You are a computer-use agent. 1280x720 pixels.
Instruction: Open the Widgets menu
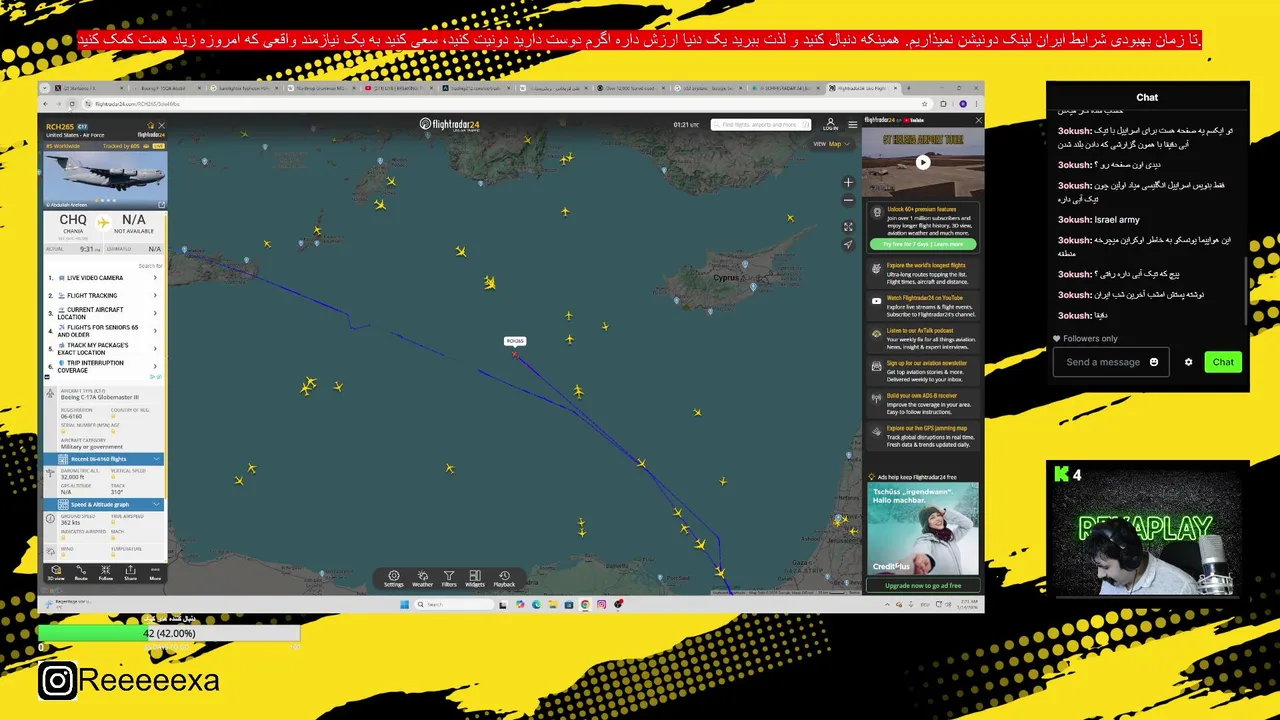click(x=475, y=578)
